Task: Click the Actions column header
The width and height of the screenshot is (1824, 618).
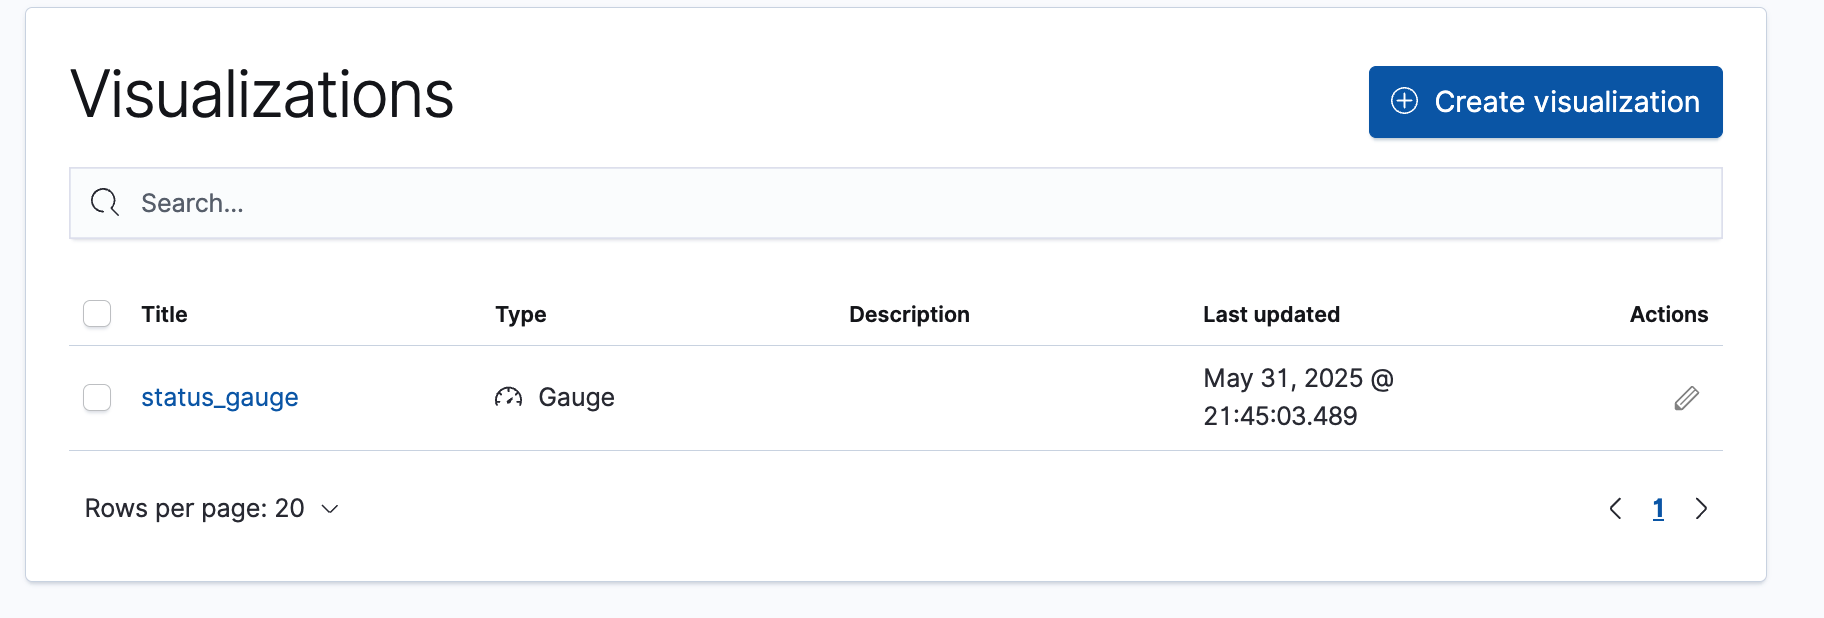Action: coord(1668,314)
